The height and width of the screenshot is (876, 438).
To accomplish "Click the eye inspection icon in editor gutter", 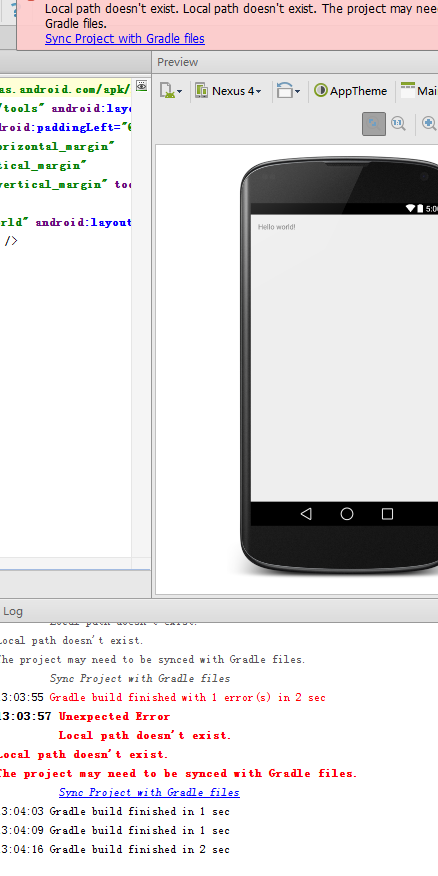I will pos(142,86).
